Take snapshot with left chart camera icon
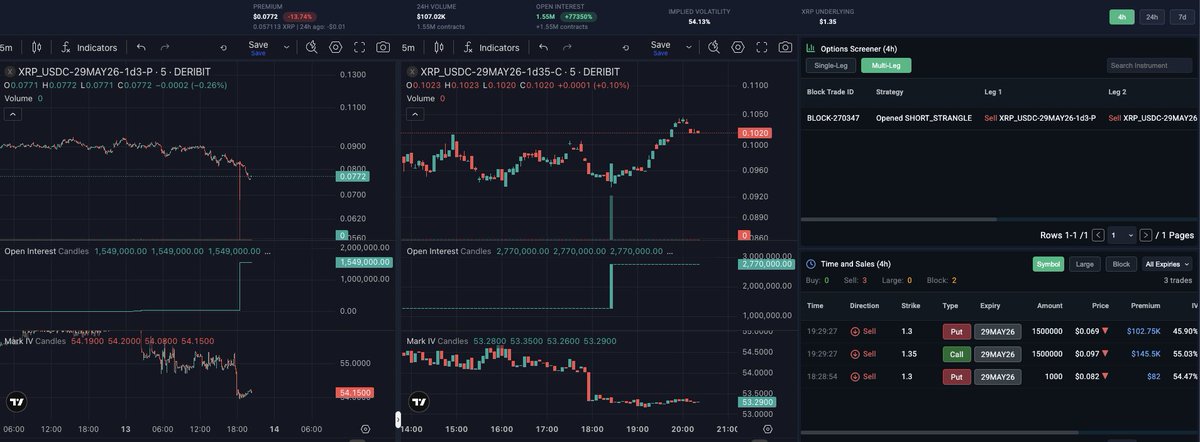1200x442 pixels. (384, 47)
